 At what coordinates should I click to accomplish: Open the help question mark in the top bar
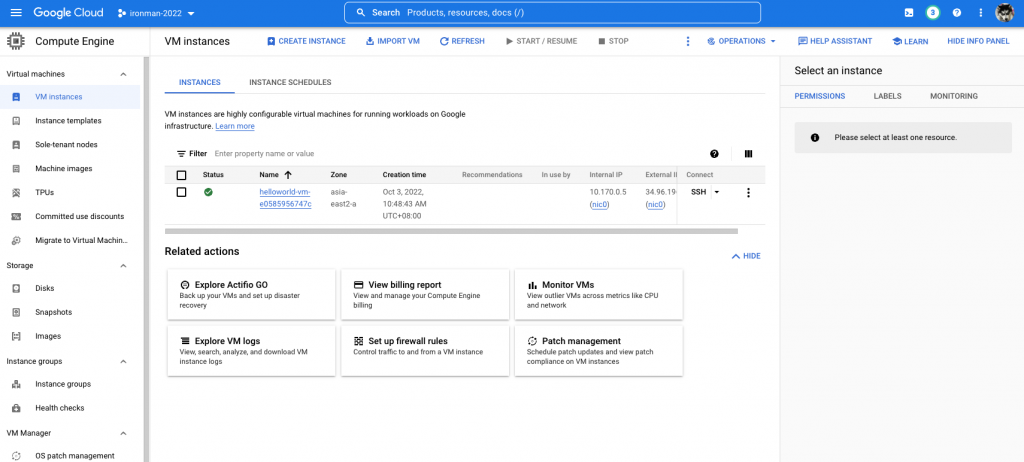[957, 12]
